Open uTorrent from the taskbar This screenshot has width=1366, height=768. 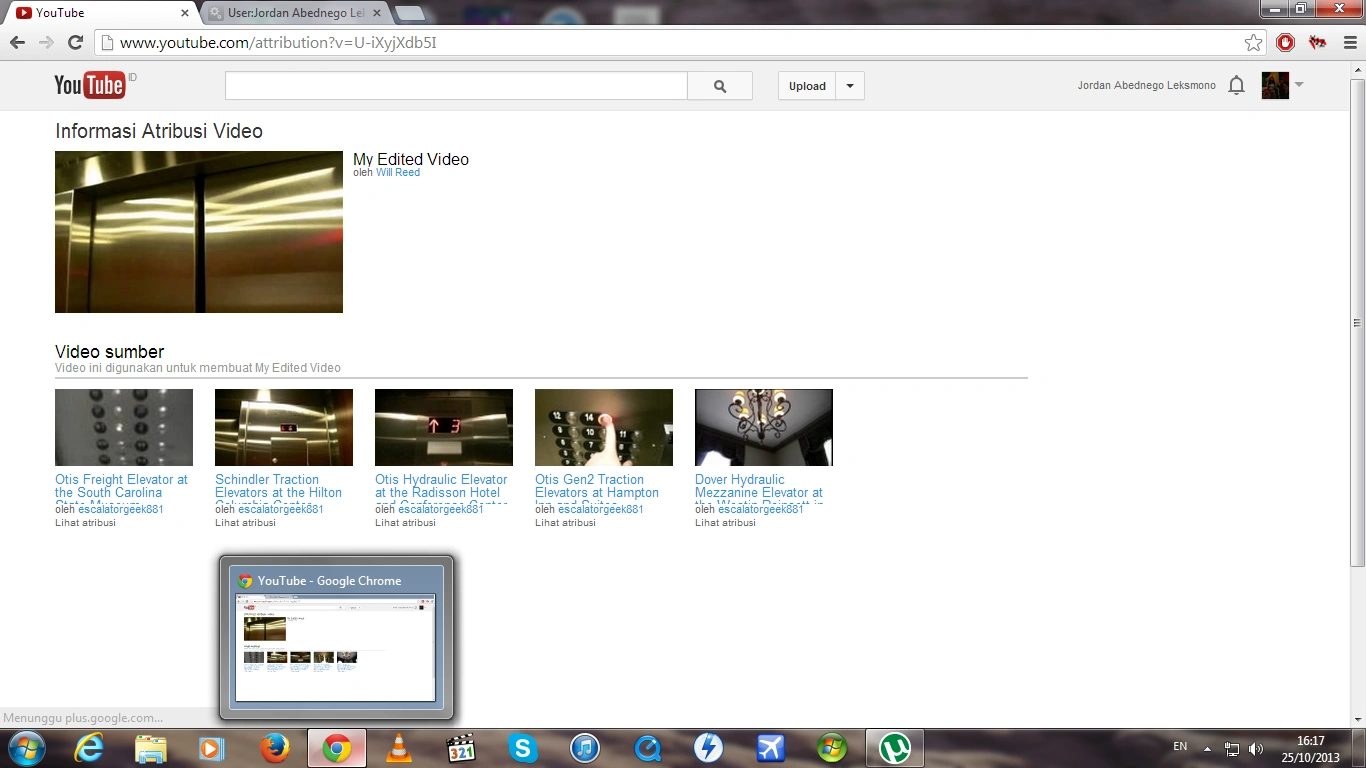pos(895,748)
